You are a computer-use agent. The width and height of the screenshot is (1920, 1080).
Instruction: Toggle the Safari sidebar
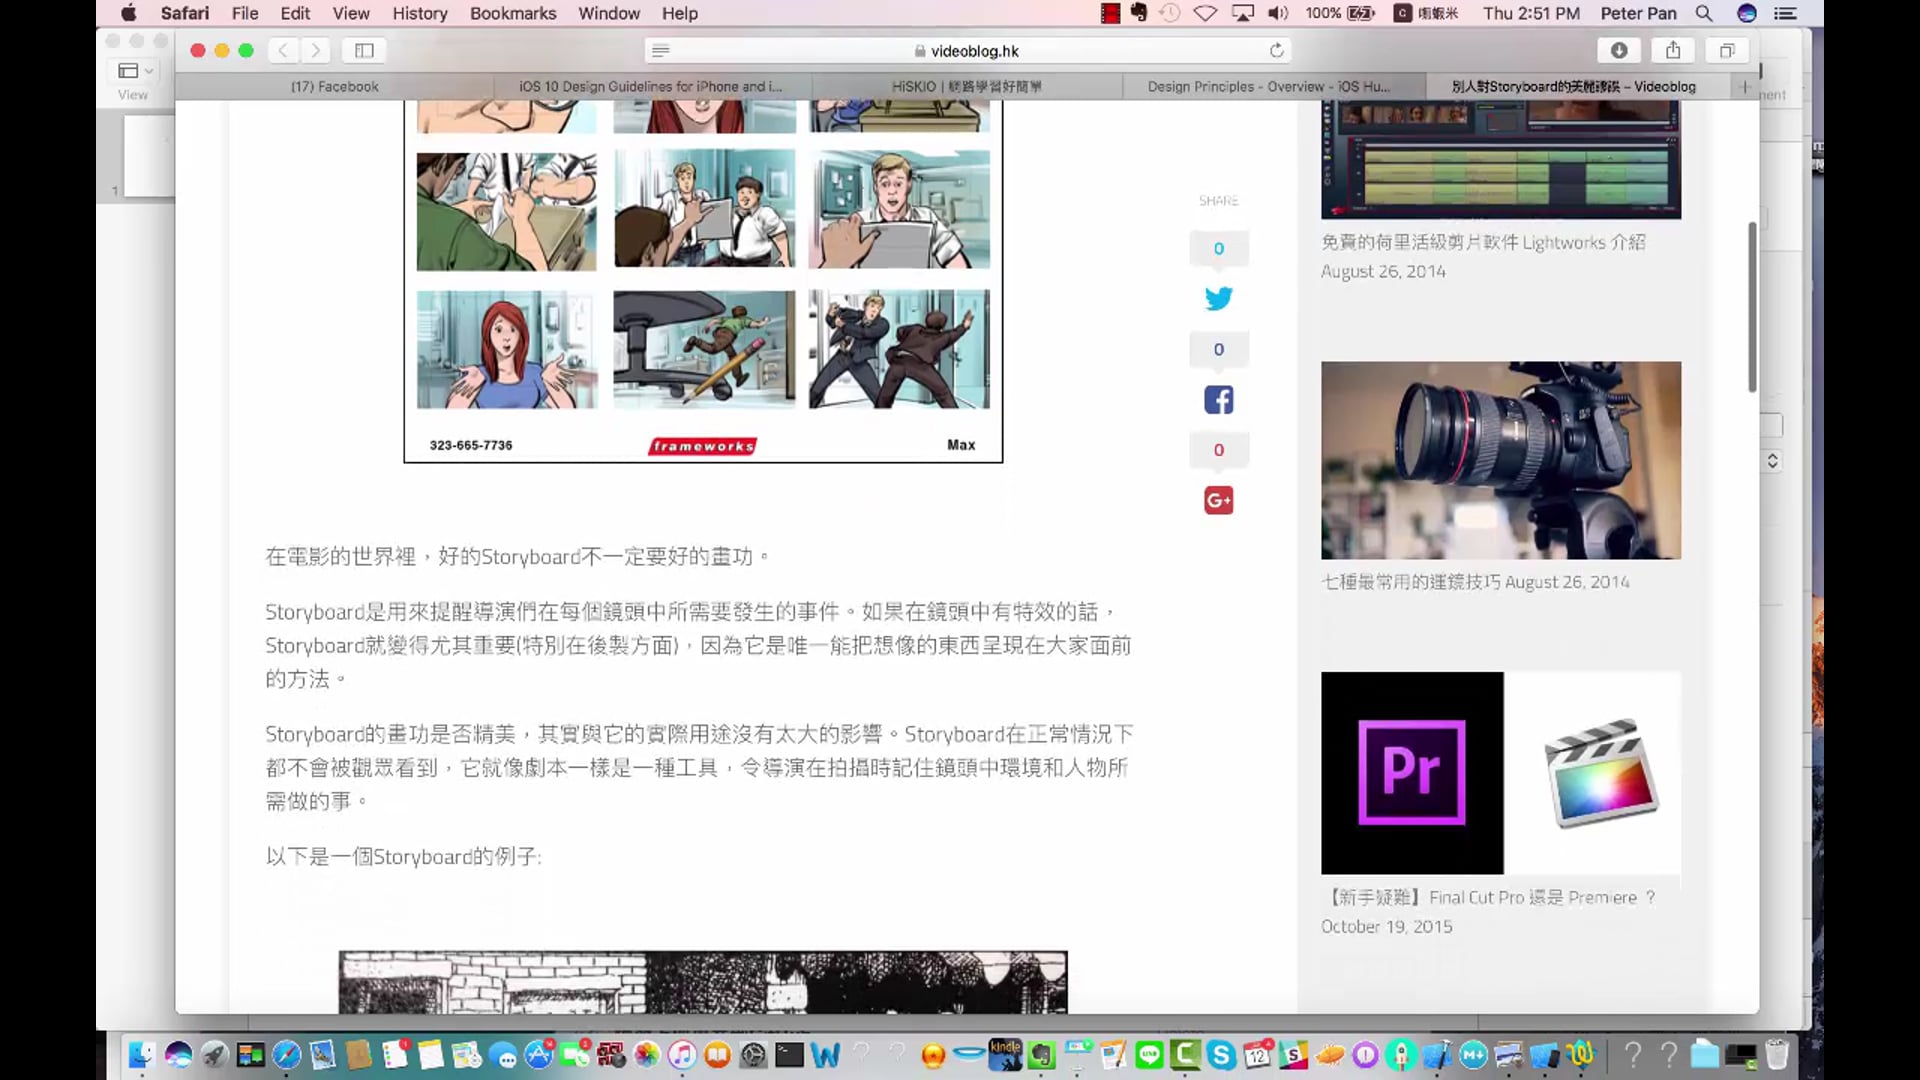(x=363, y=50)
